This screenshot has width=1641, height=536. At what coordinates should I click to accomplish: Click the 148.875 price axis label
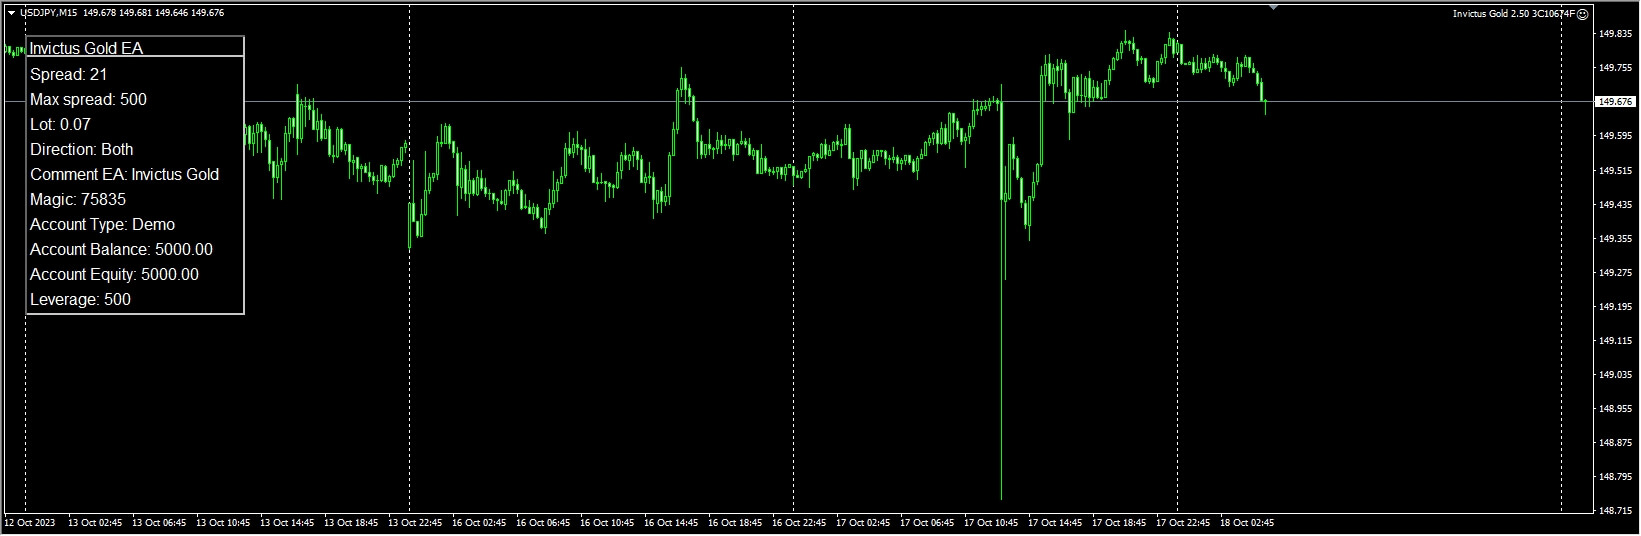point(1616,442)
